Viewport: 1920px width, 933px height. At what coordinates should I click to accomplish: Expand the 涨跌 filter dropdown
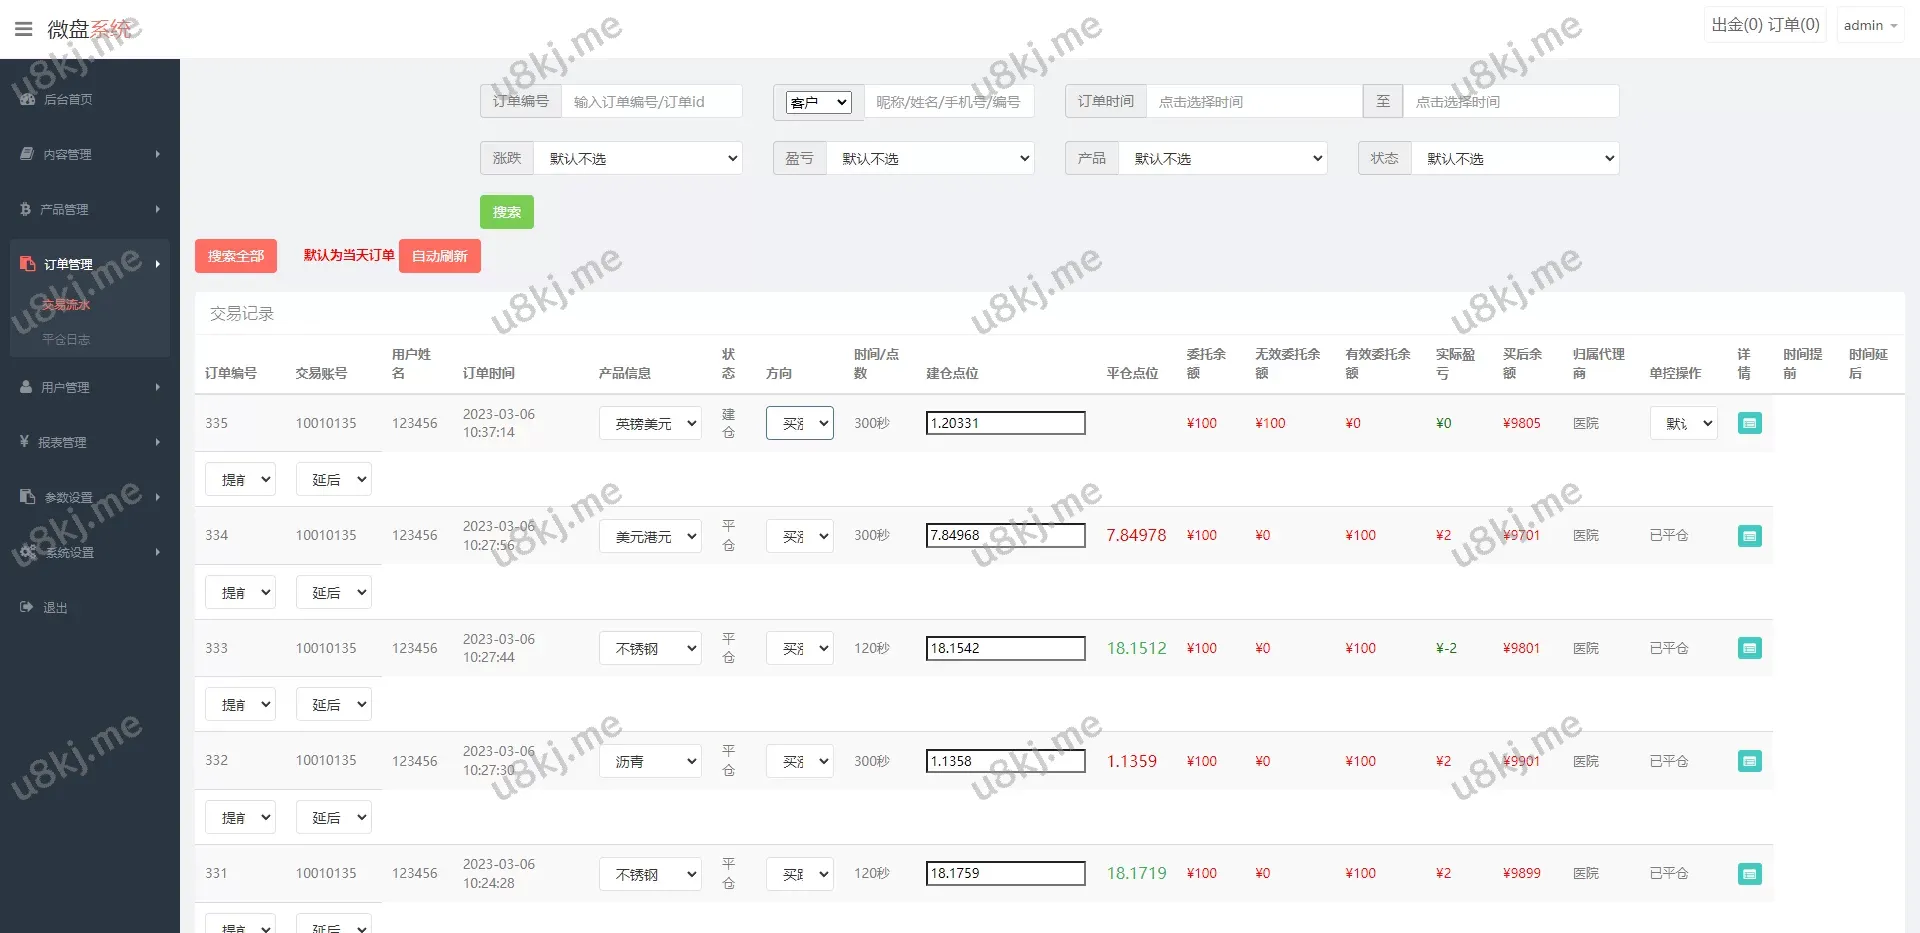coord(638,158)
